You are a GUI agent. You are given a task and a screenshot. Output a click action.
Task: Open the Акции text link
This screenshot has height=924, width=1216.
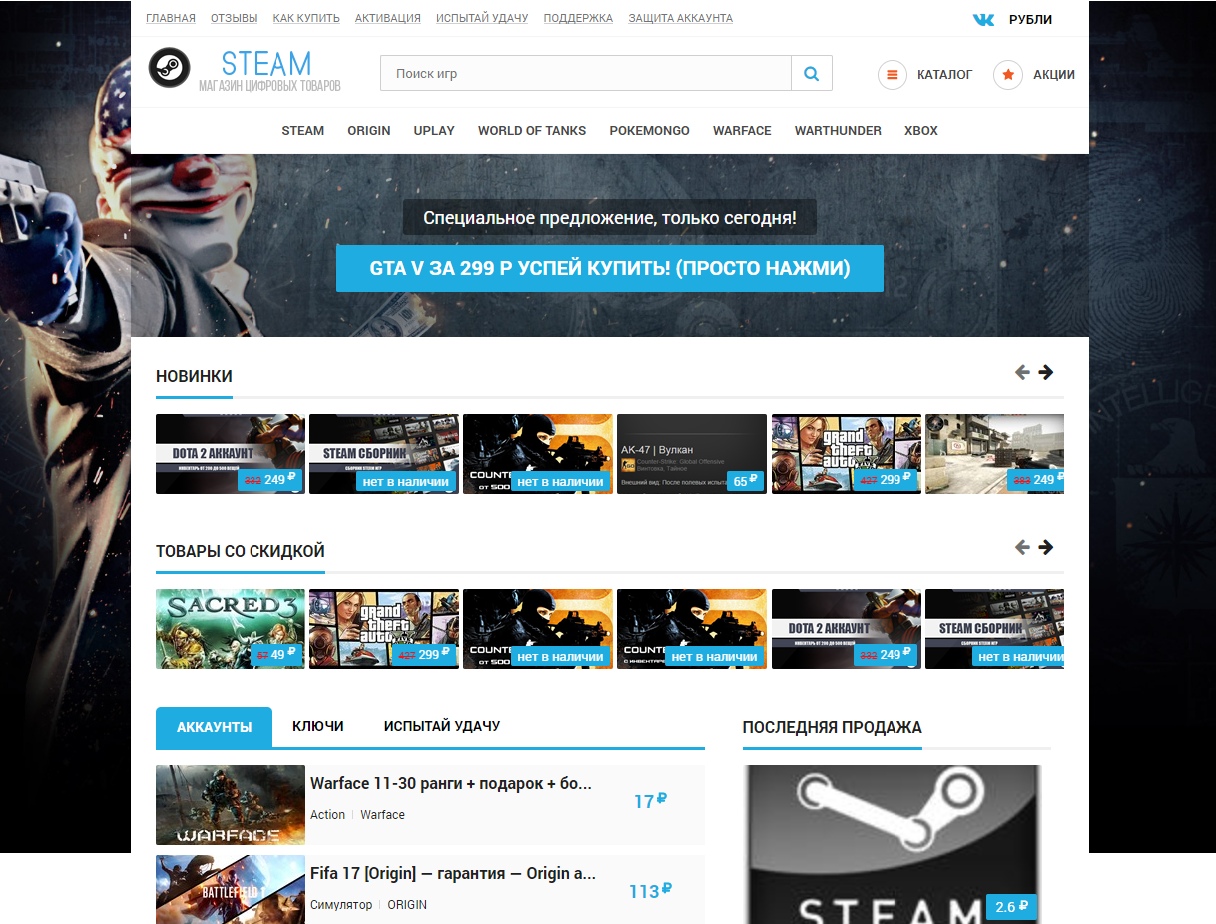[x=1054, y=75]
